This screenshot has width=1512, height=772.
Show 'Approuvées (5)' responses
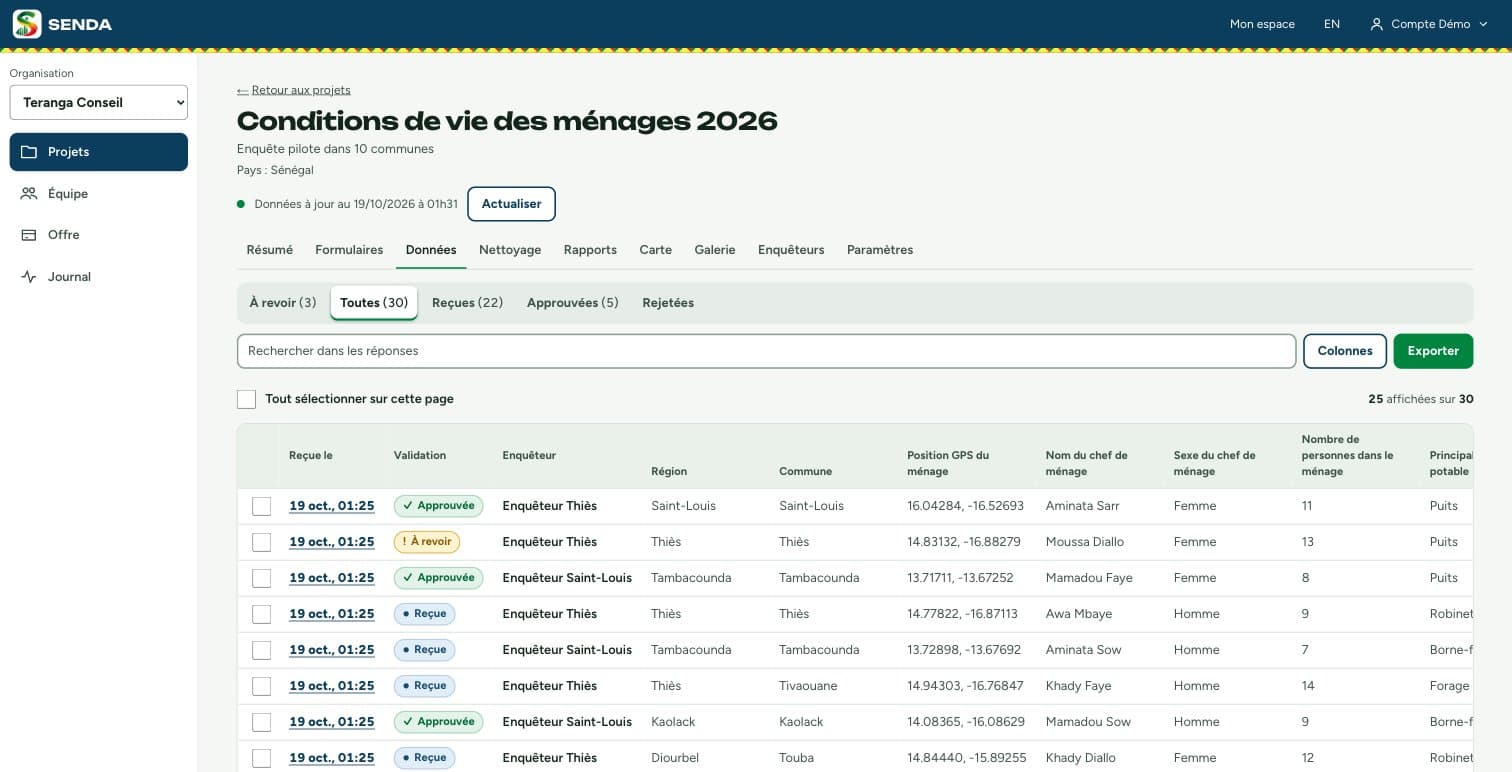point(573,303)
